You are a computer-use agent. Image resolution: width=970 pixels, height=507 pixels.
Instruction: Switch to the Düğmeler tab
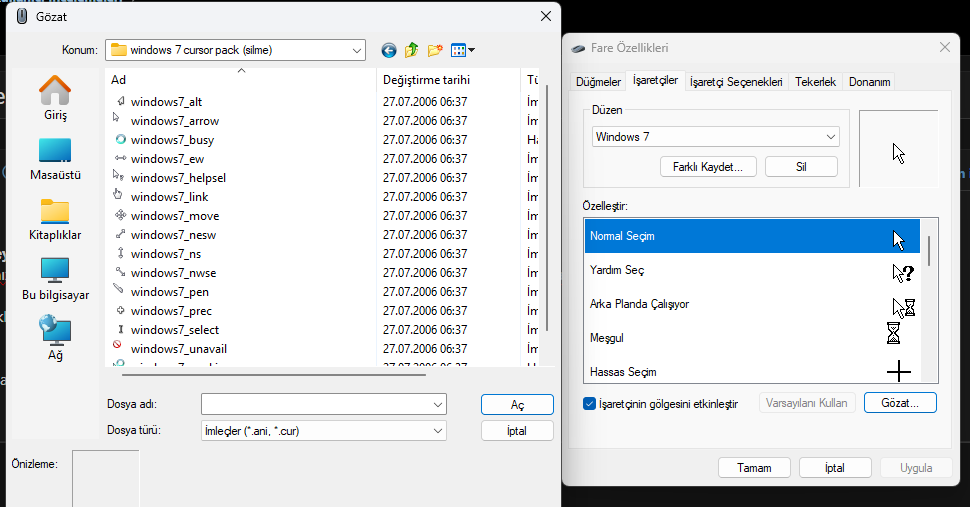[598, 82]
